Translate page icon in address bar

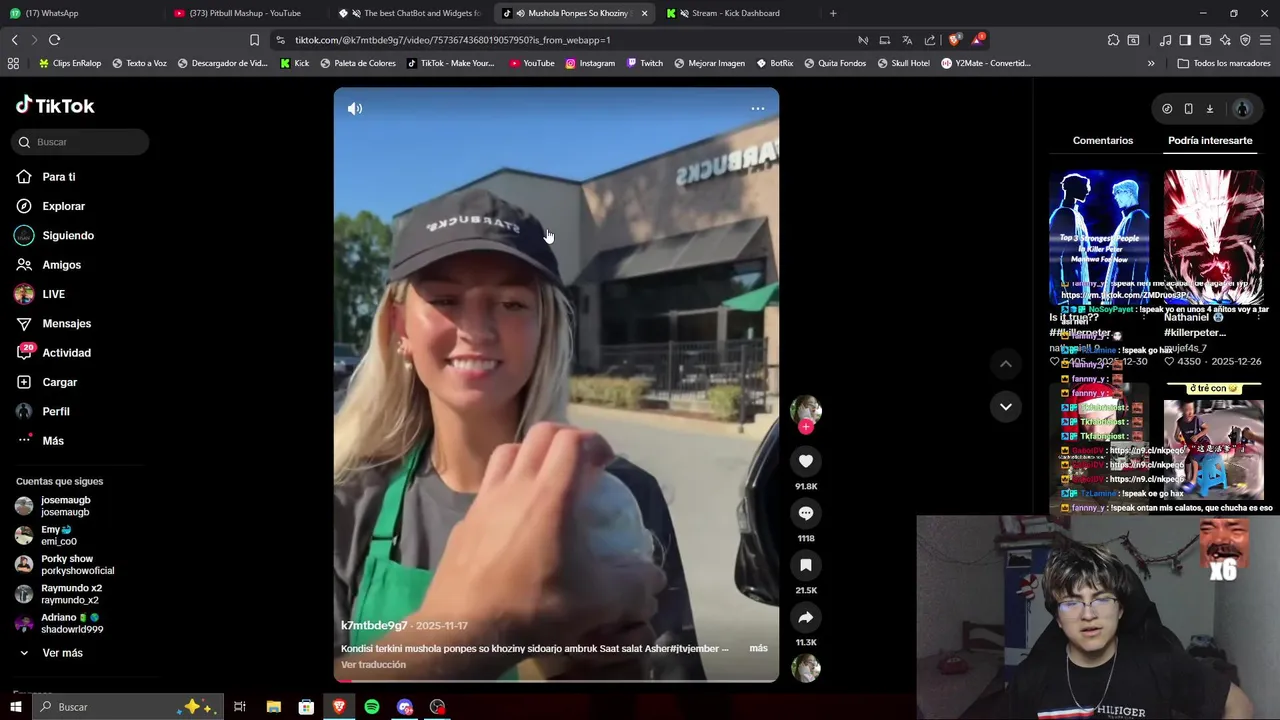(x=906, y=40)
